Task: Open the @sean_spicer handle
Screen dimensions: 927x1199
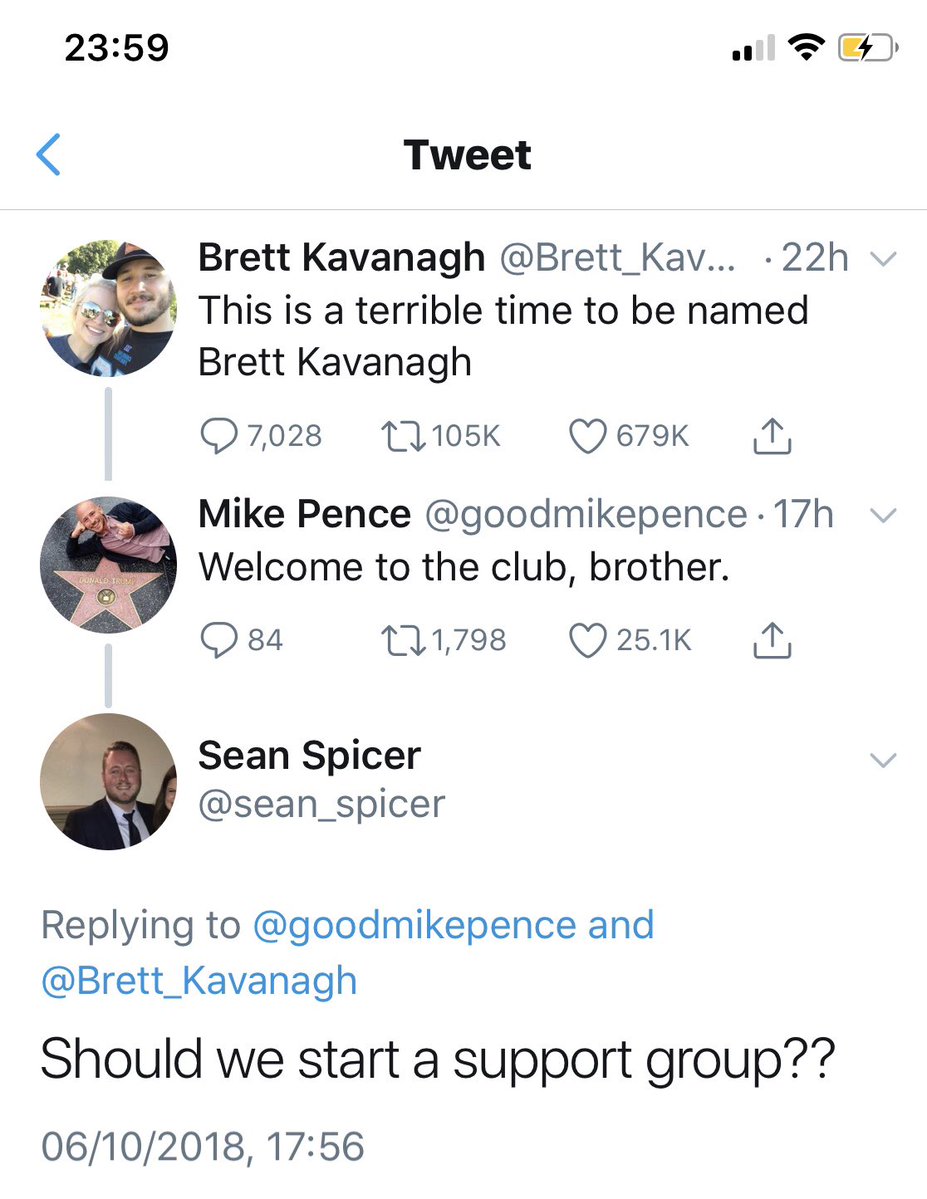Action: (x=321, y=804)
